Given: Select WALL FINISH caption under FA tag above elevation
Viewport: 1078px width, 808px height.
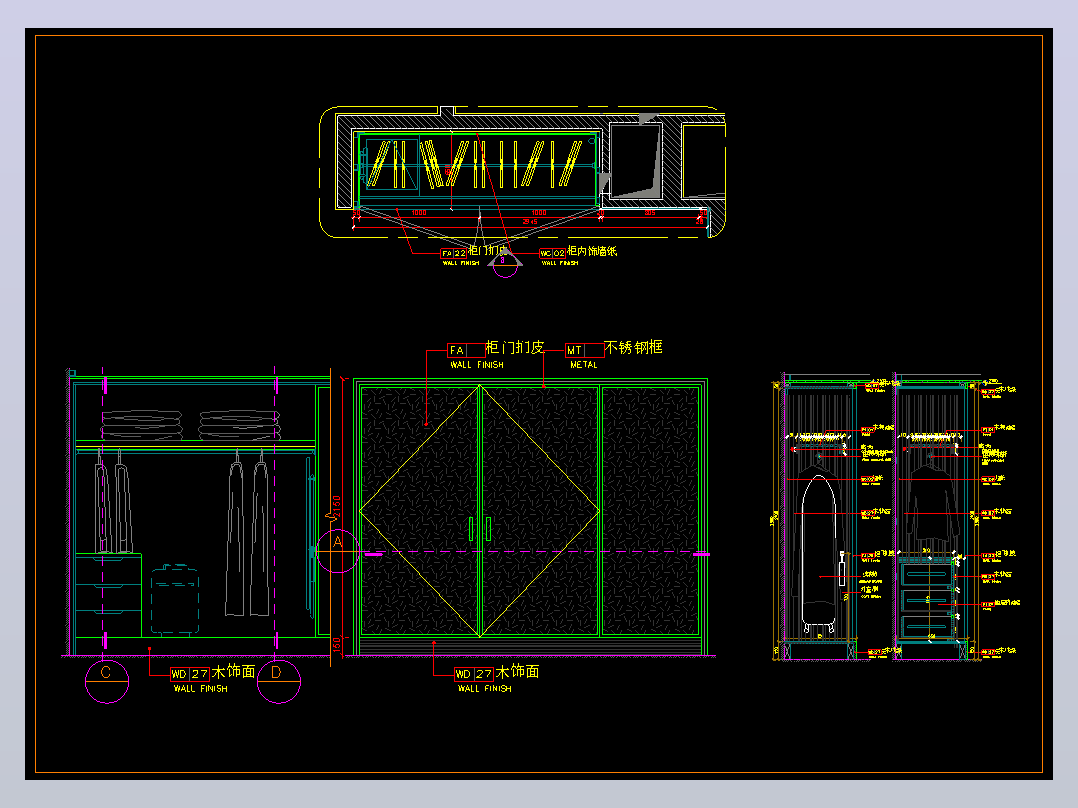Looking at the screenshot, I should tap(477, 365).
